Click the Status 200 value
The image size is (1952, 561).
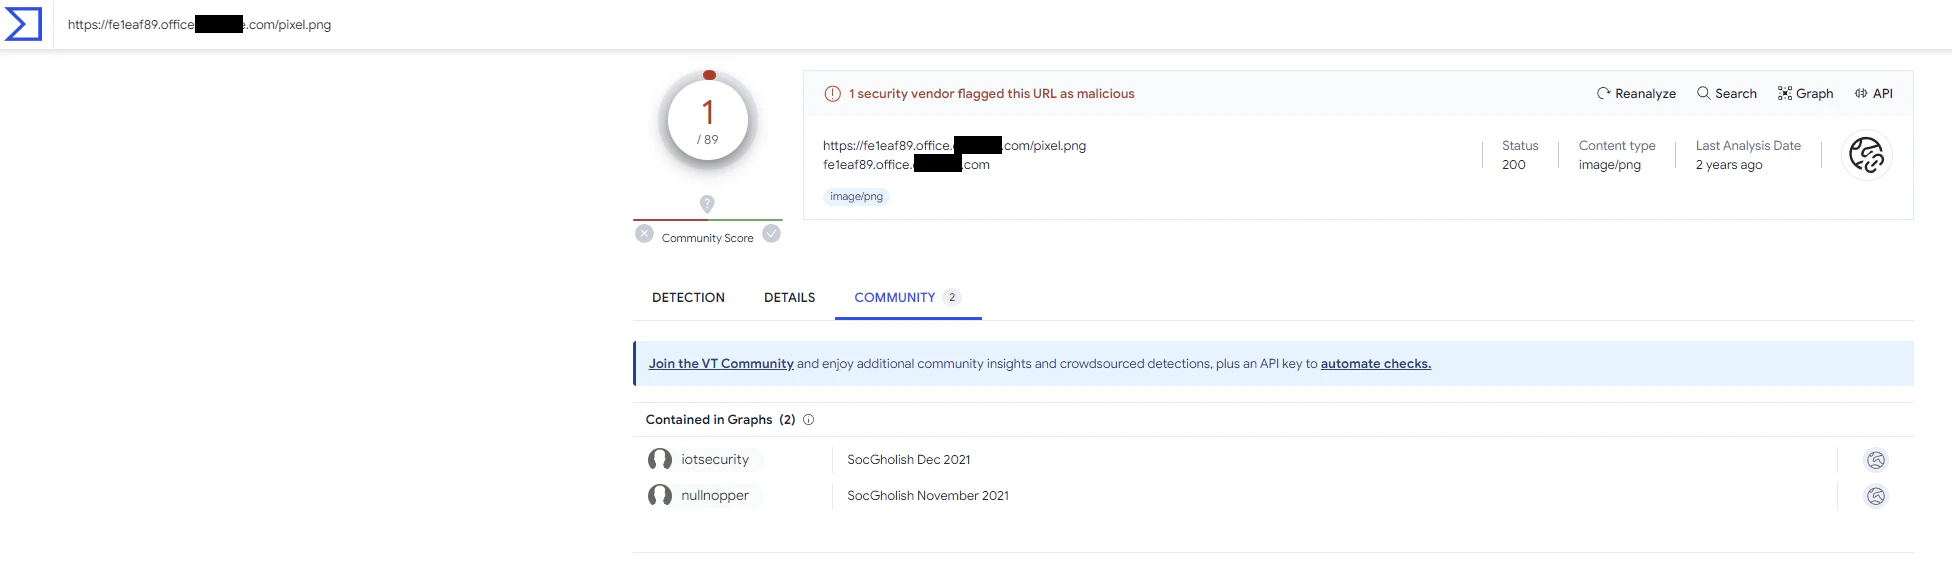(1514, 165)
